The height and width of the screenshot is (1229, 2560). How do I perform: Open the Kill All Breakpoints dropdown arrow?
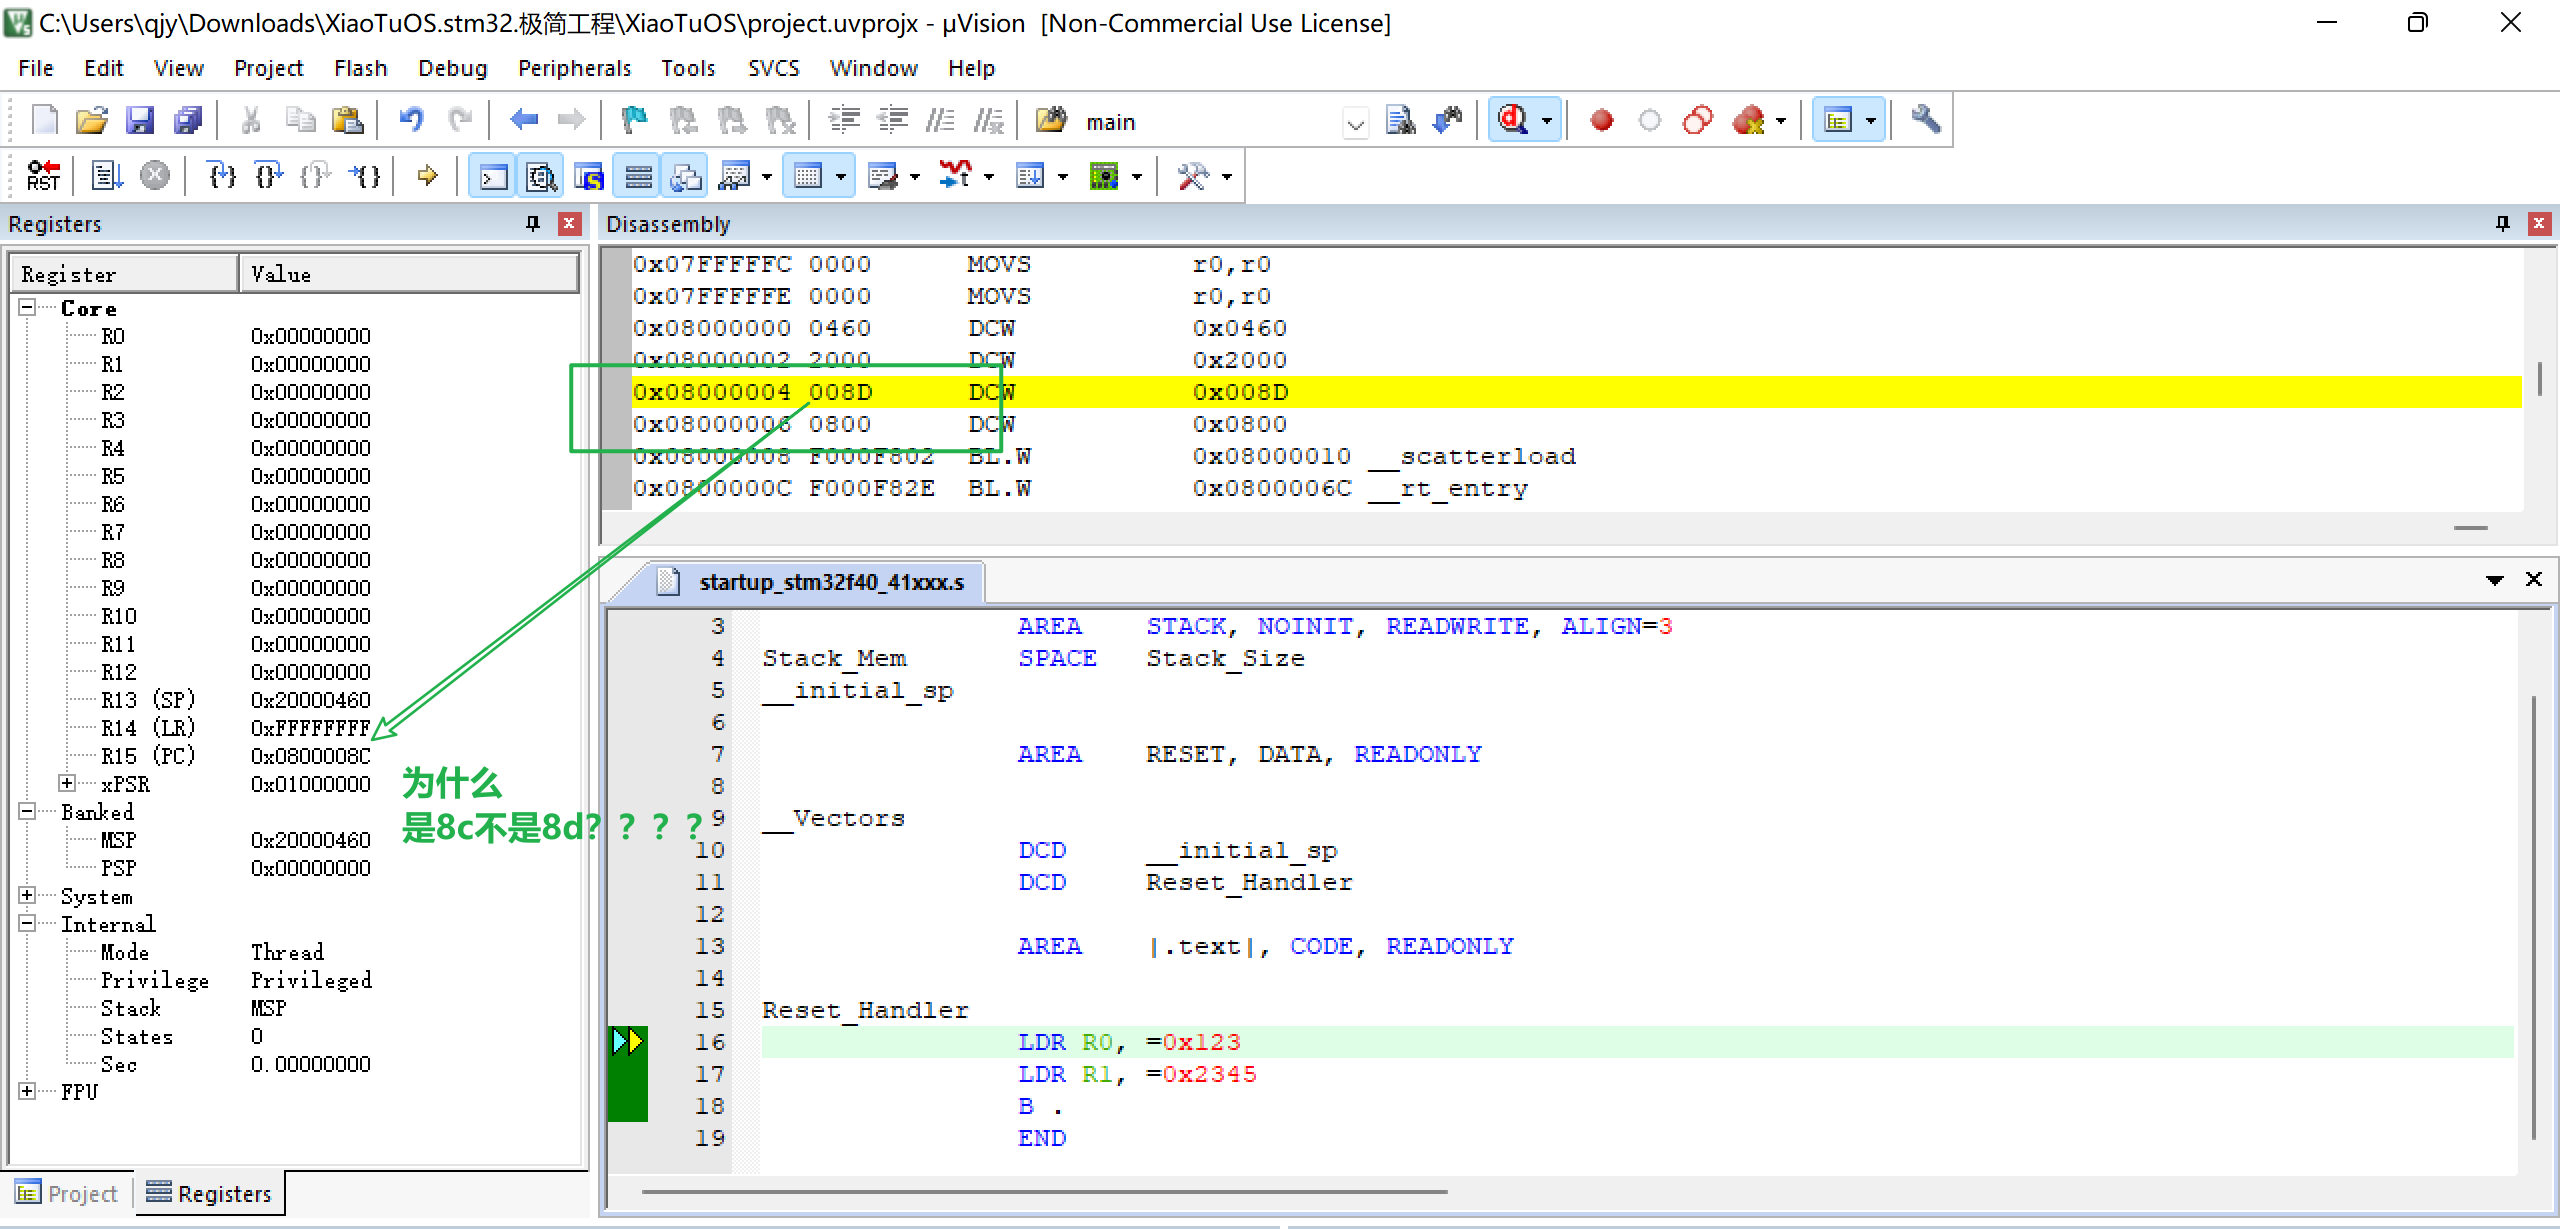click(x=1781, y=121)
